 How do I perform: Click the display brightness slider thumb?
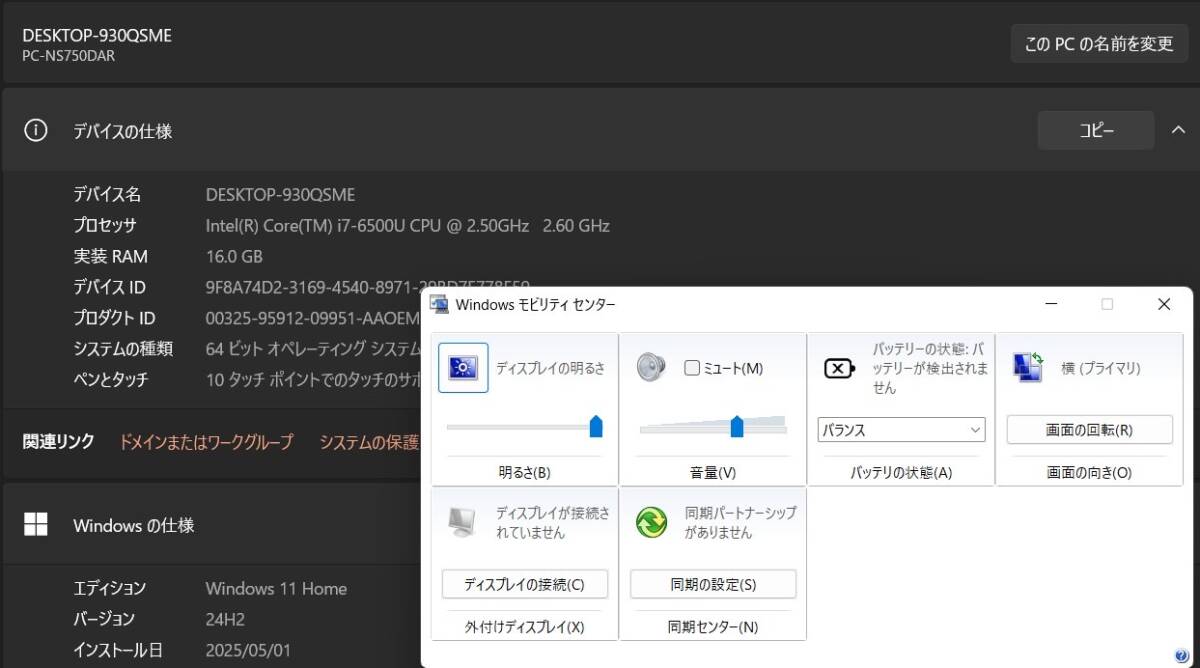coord(596,426)
